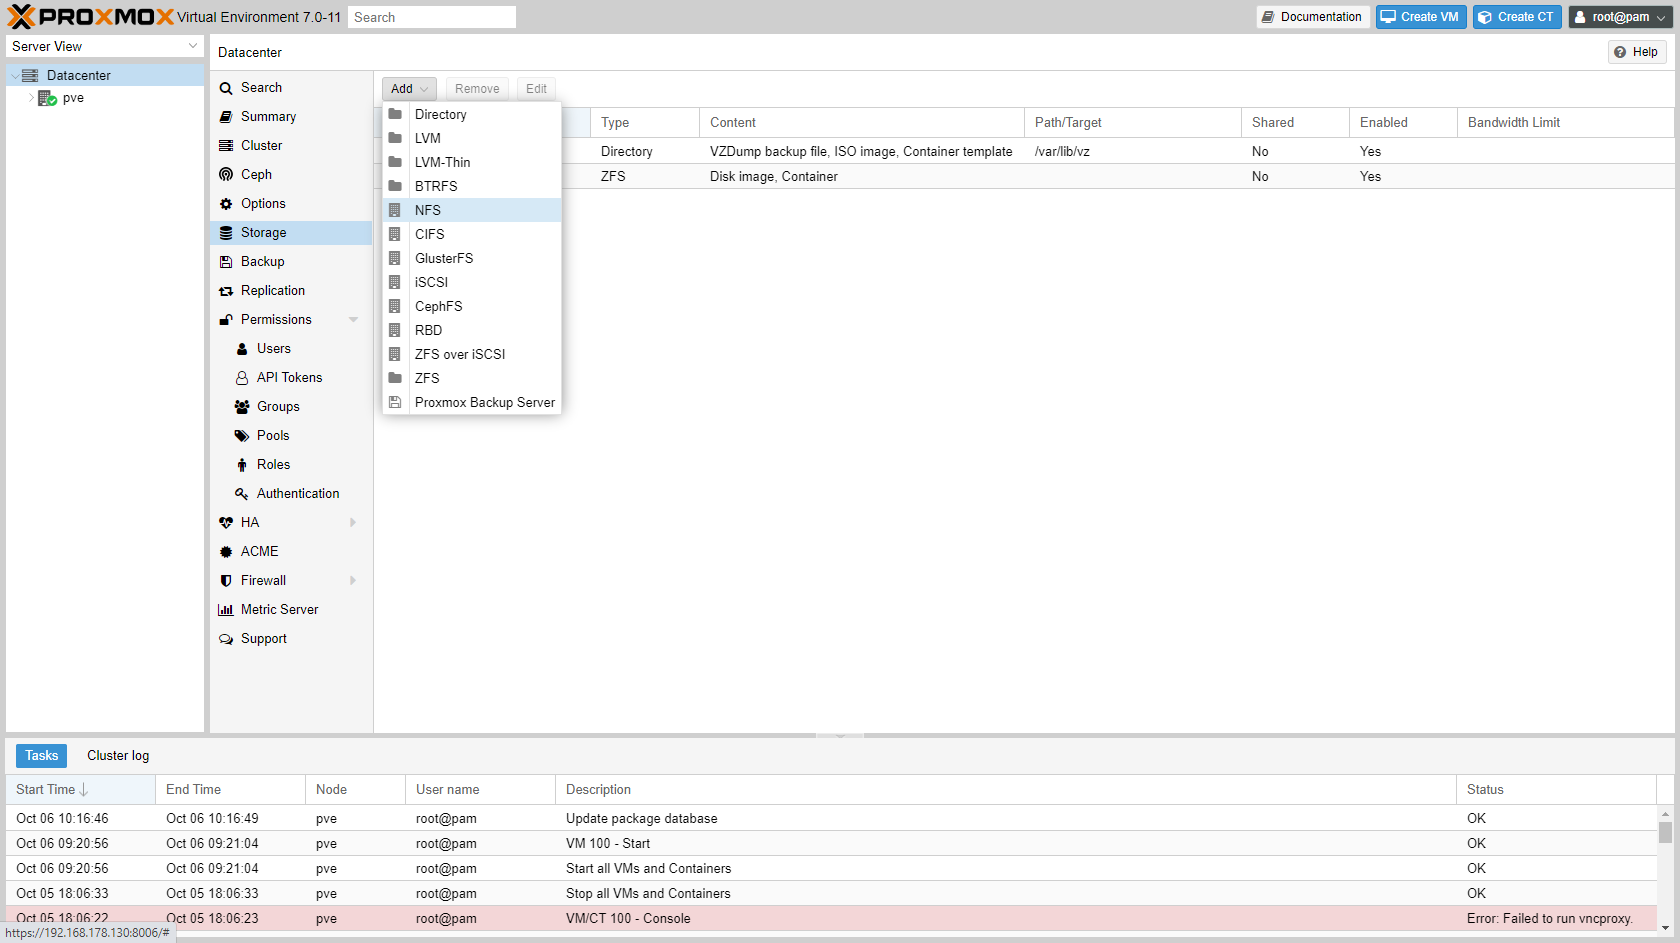The image size is (1680, 943).
Task: Select the /var/lib/vz path cell
Action: [1132, 152]
